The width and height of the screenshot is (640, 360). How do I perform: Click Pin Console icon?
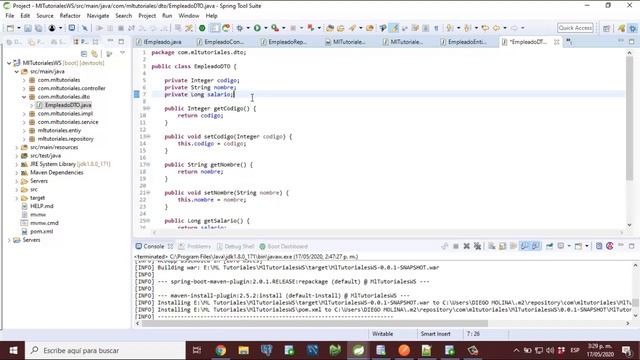(549, 246)
